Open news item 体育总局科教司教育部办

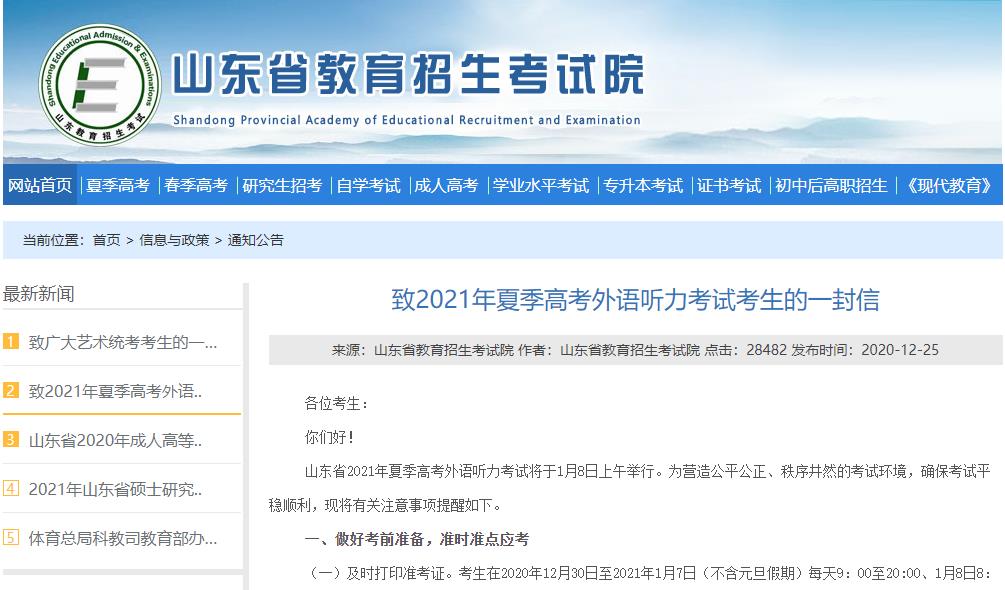[x=122, y=538]
